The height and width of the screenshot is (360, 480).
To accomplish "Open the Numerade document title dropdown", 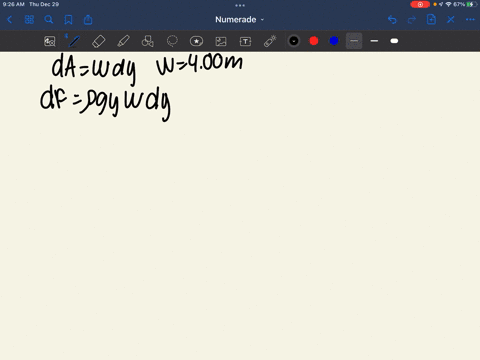I will tap(239, 20).
